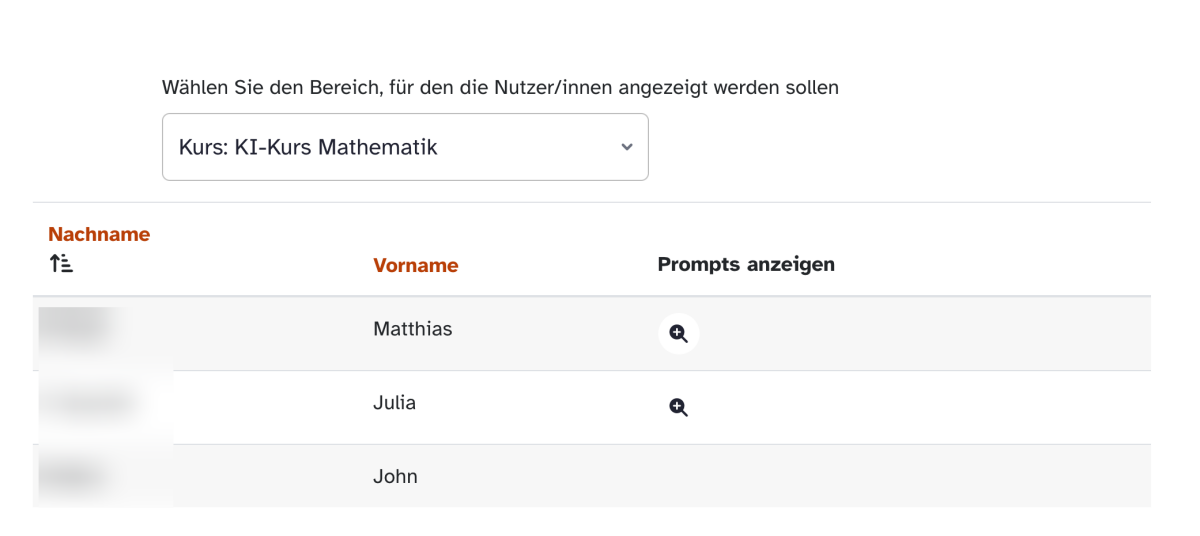1200x536 pixels.
Task: Click the chevron arrow of the area selector
Action: (x=627, y=147)
